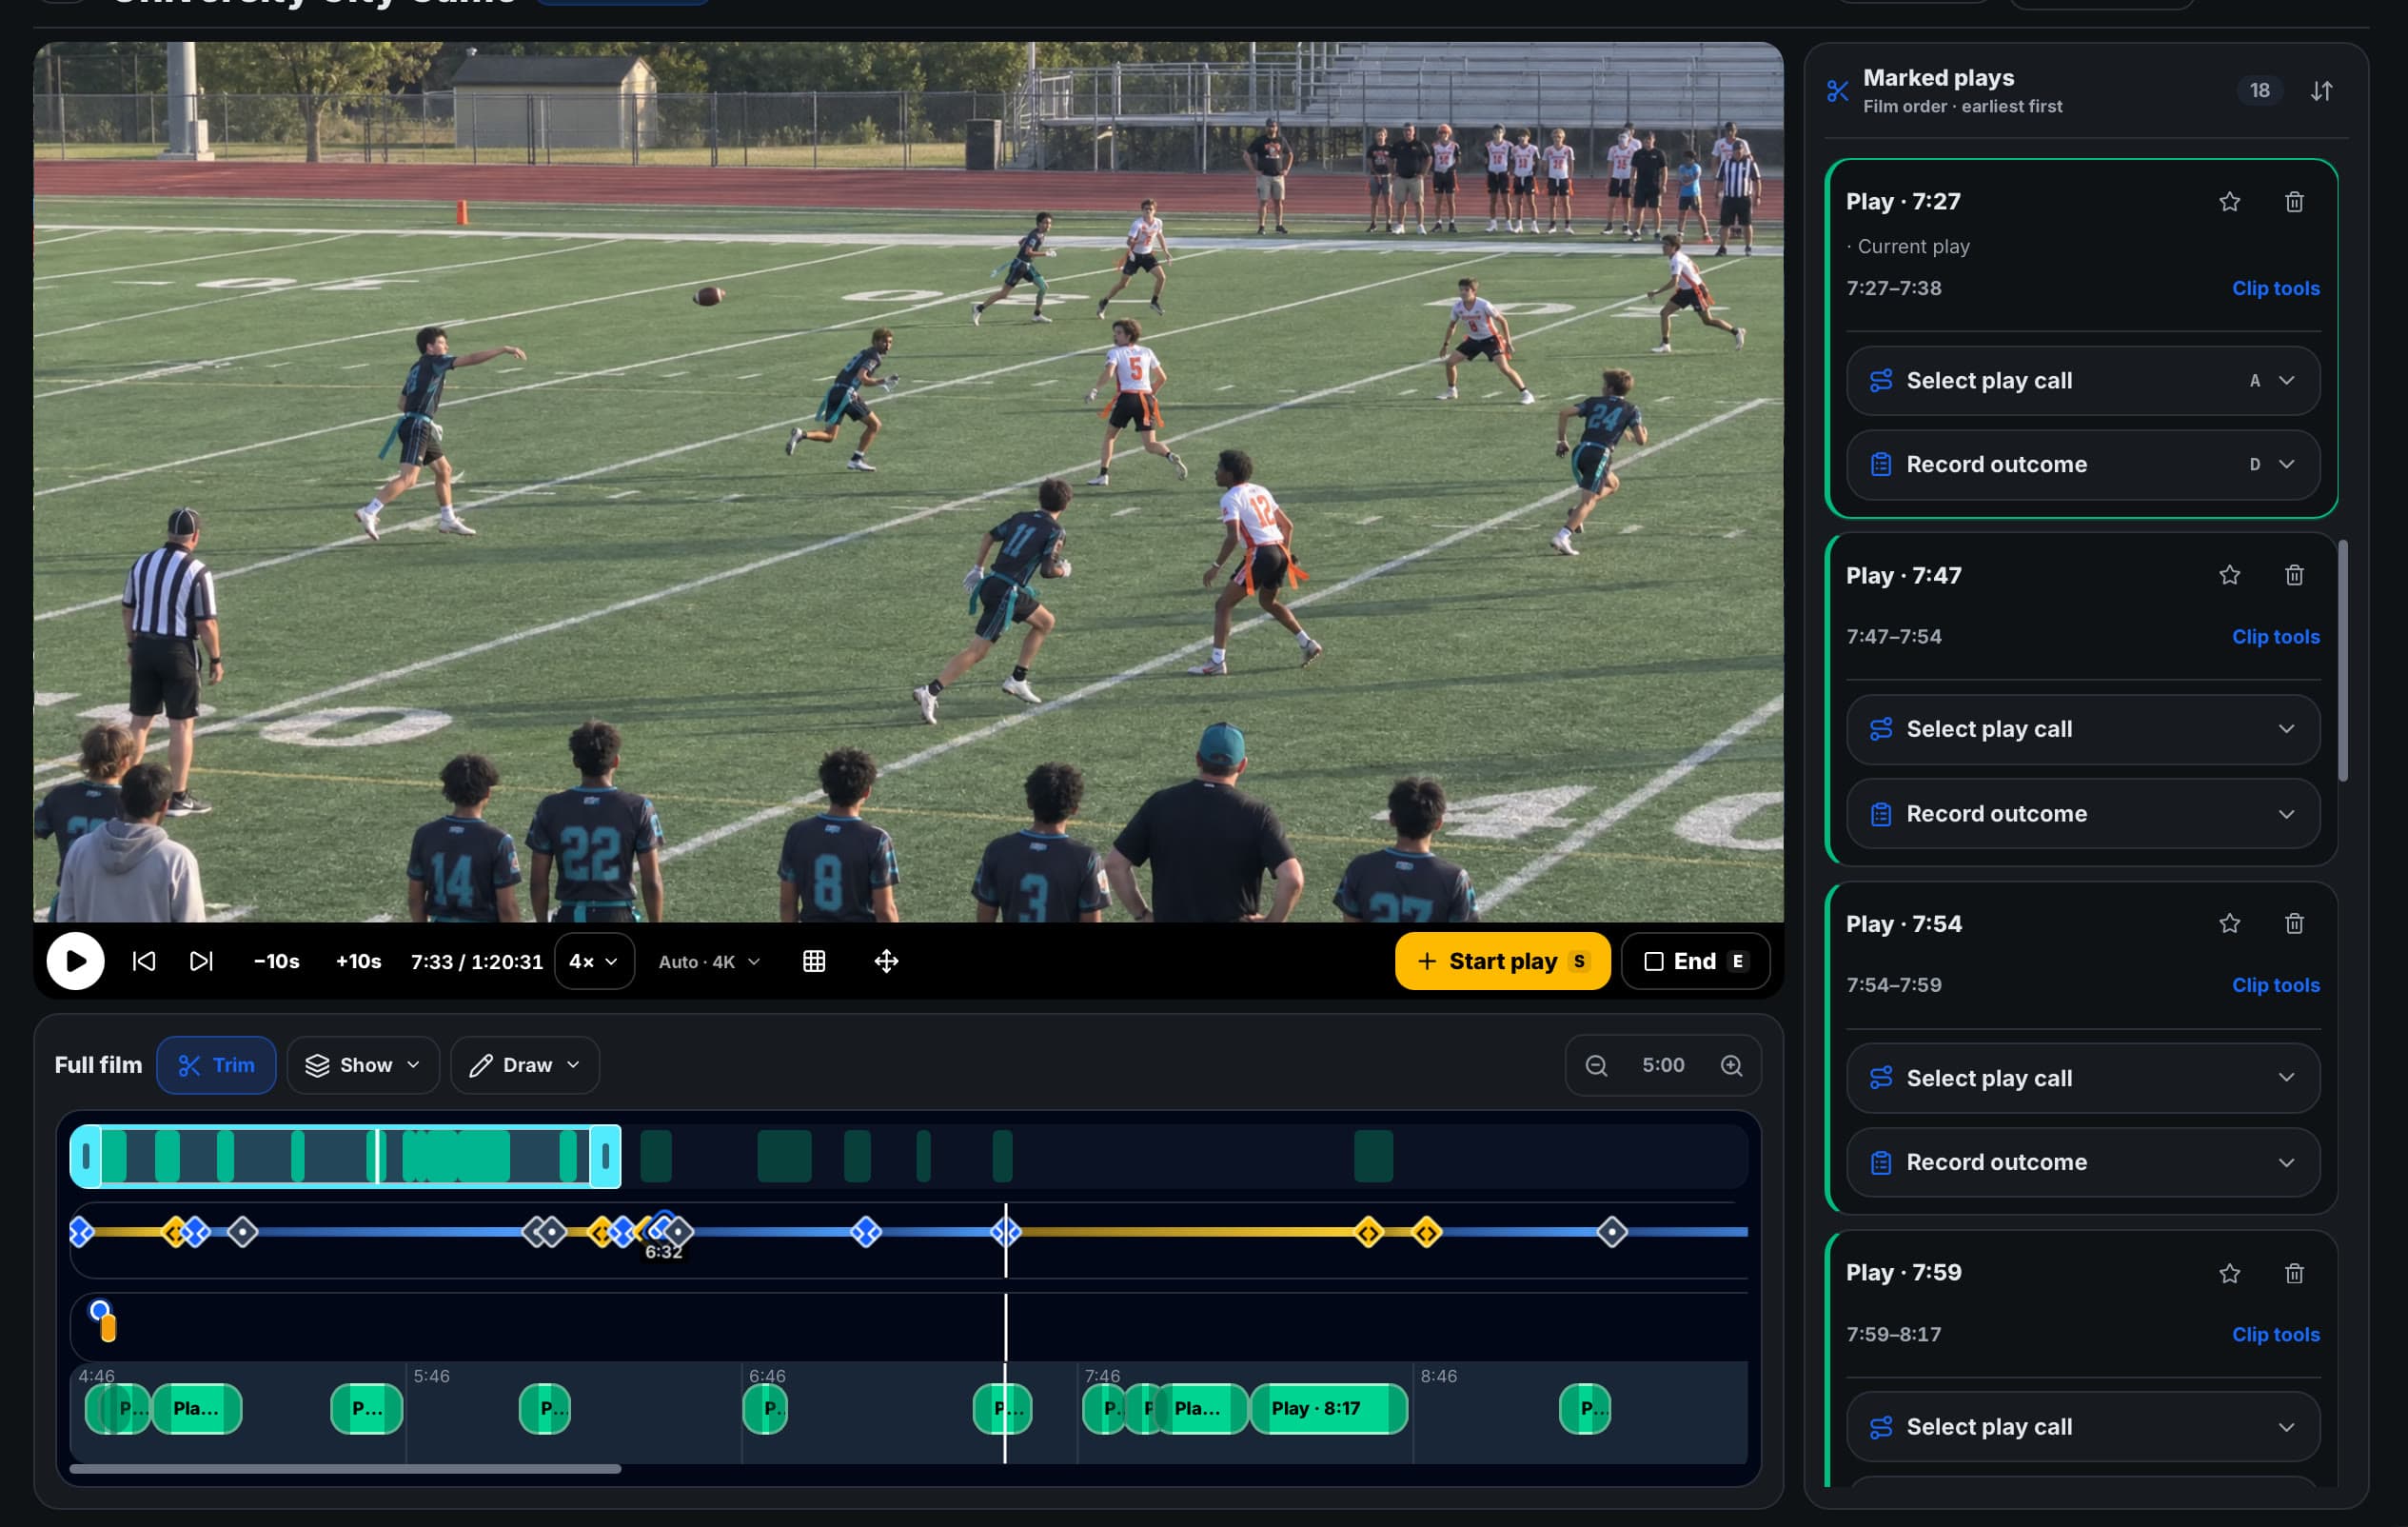Click the sort order icon in Marked plays
Viewport: 2408px width, 1527px height.
(2321, 91)
